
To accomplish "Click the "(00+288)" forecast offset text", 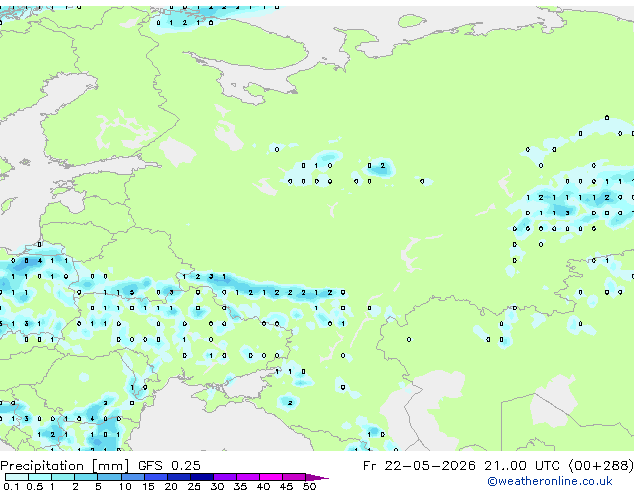I will (600, 466).
